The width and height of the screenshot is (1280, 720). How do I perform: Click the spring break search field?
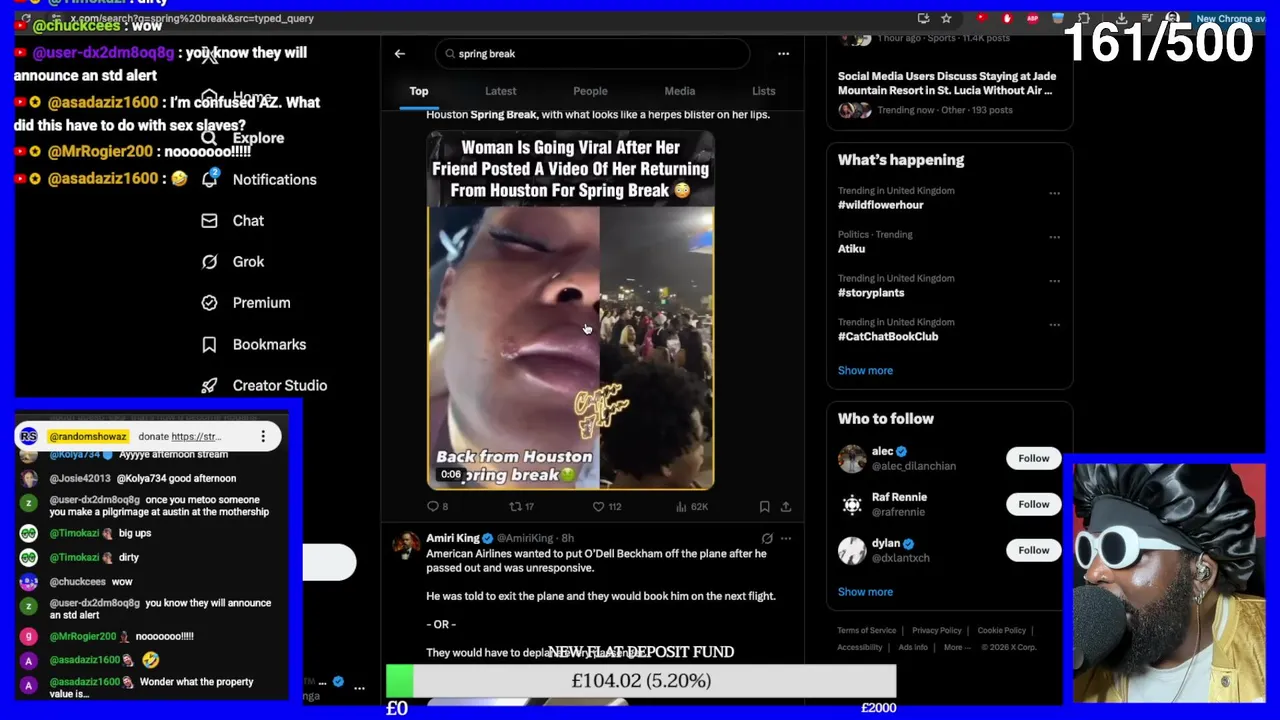click(592, 54)
